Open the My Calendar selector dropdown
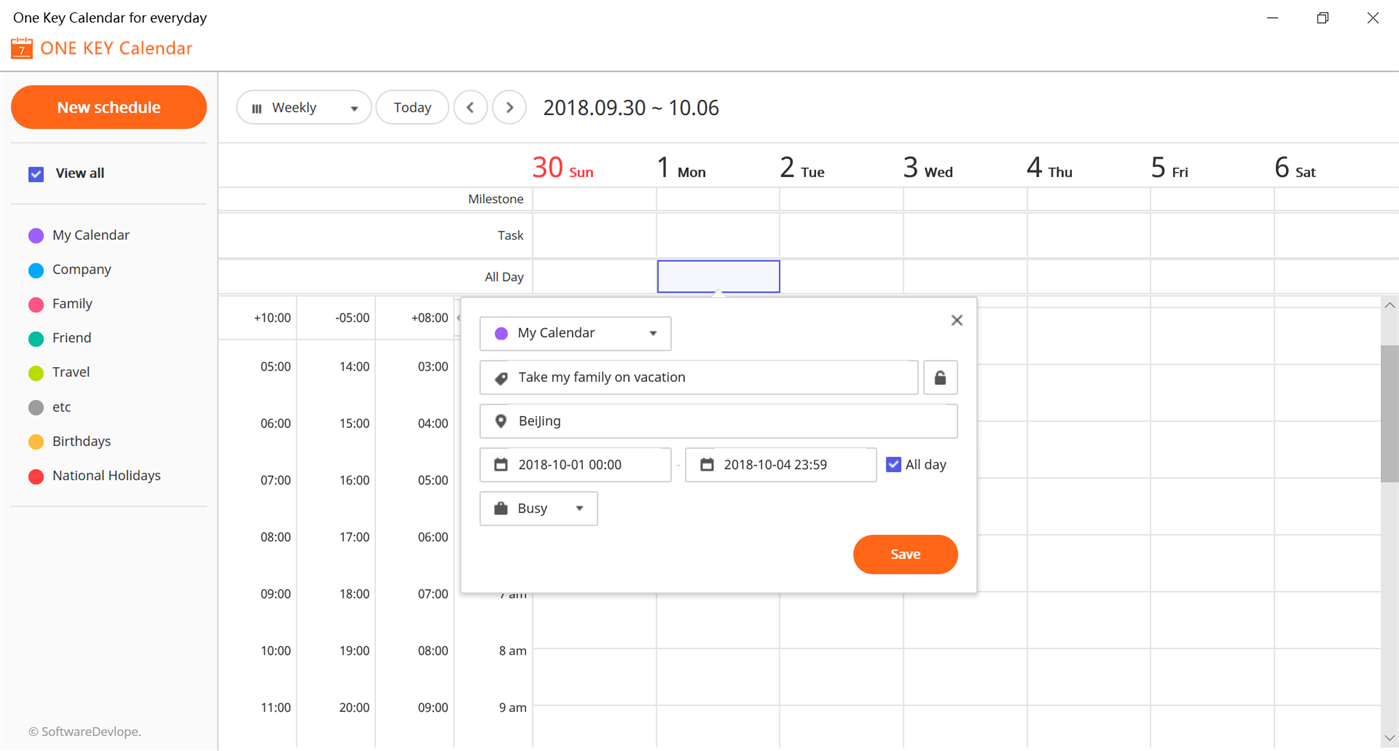This screenshot has width=1399, height=751. tap(656, 333)
